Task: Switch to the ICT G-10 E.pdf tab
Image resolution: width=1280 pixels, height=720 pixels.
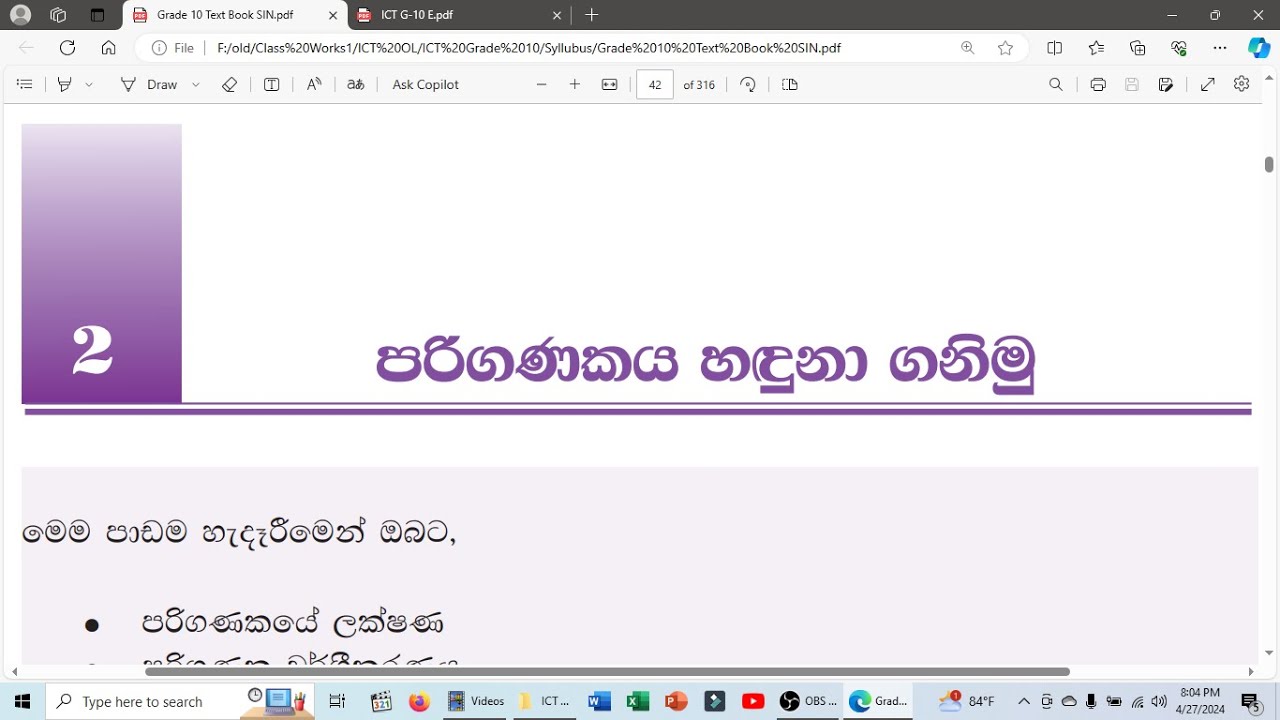Action: pos(459,15)
